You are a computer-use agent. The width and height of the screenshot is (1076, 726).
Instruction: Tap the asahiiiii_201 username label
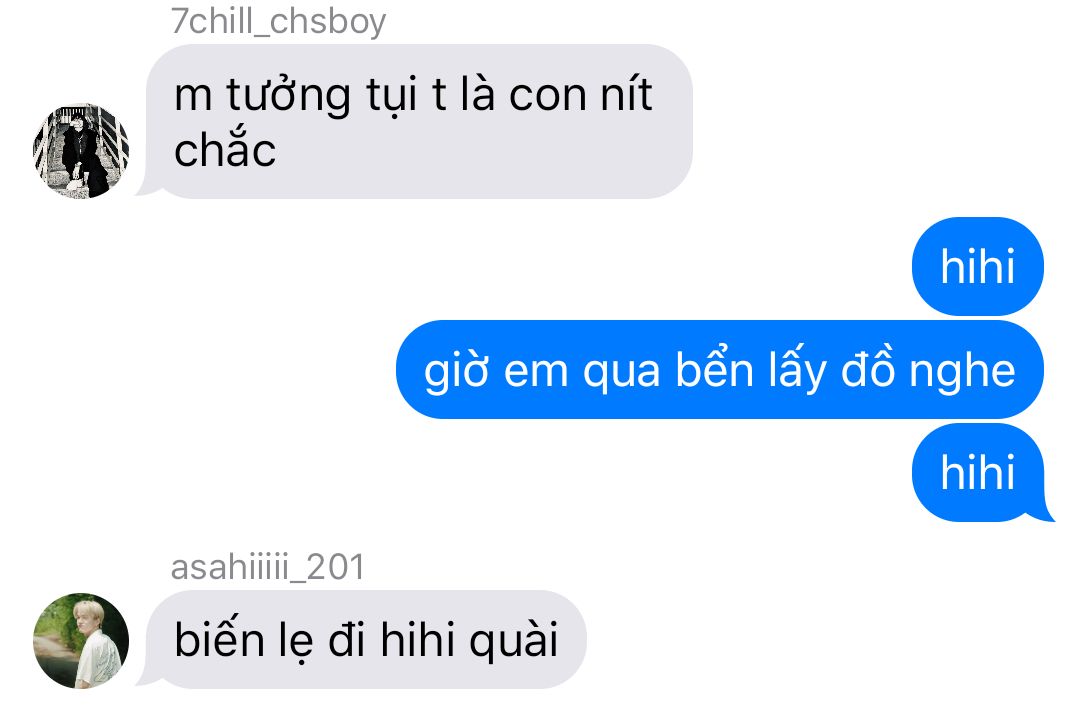[268, 567]
